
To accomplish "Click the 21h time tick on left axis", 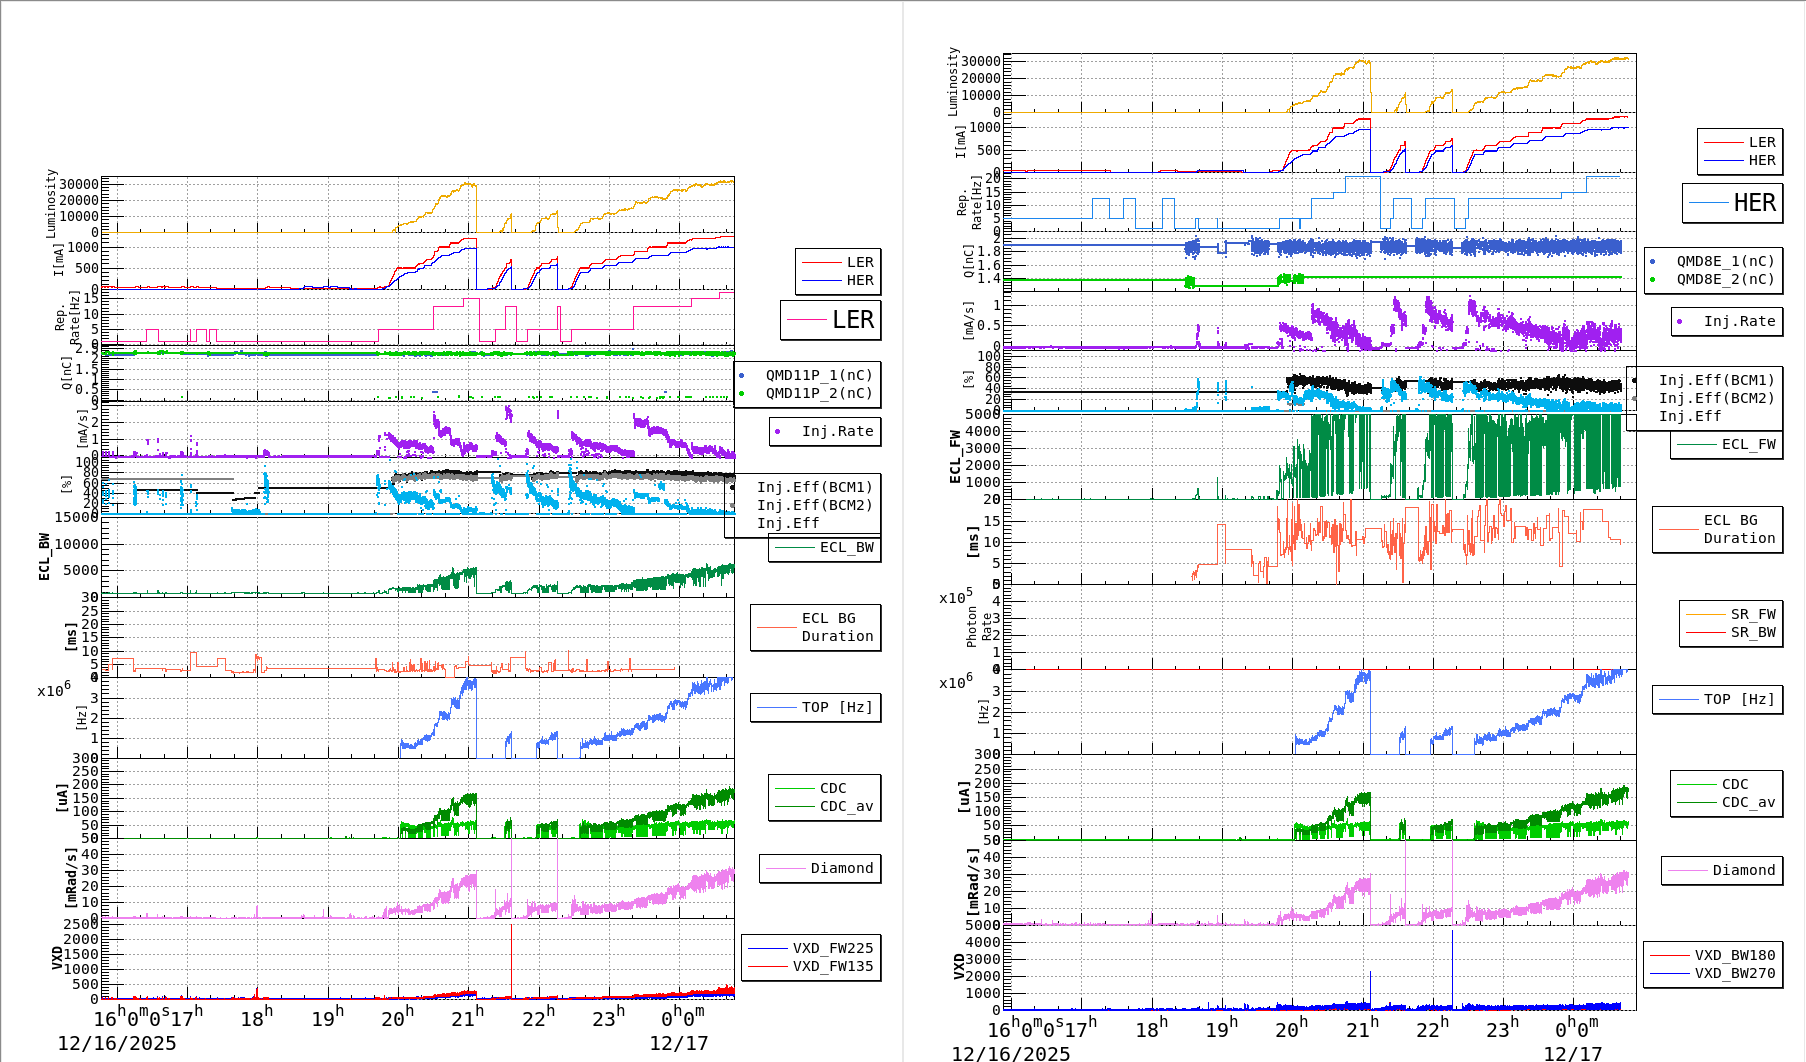I will click(x=467, y=1018).
